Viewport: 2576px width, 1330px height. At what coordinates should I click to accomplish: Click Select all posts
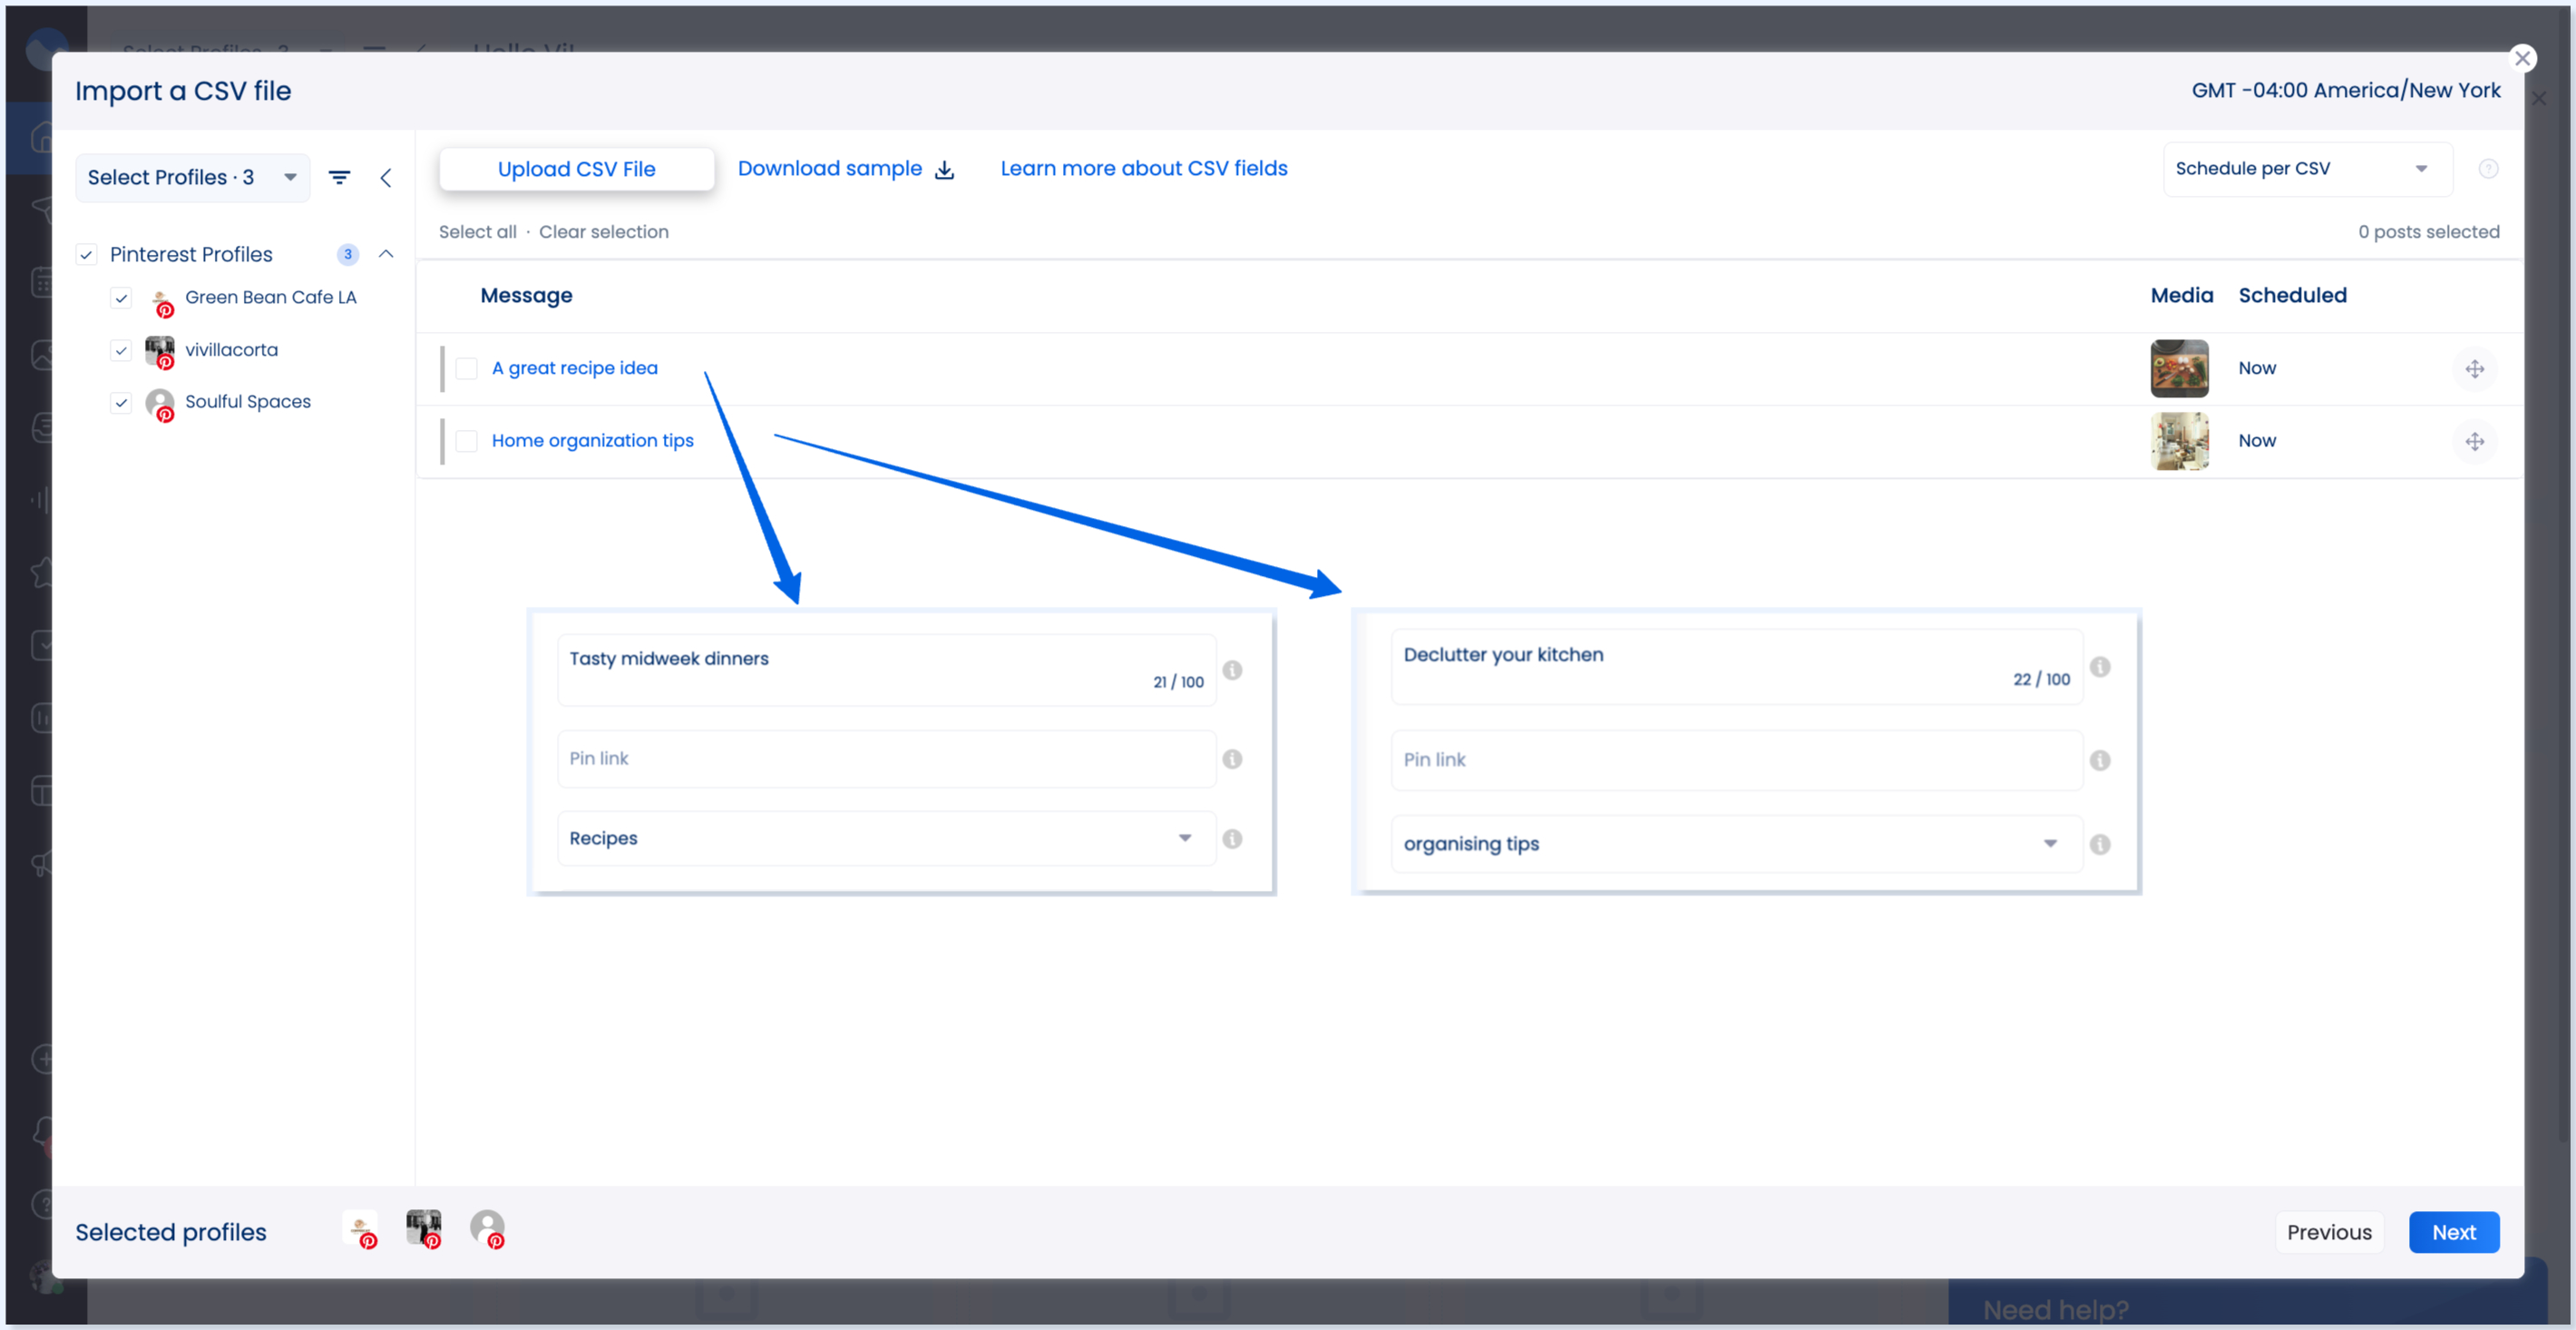pyautogui.click(x=478, y=232)
